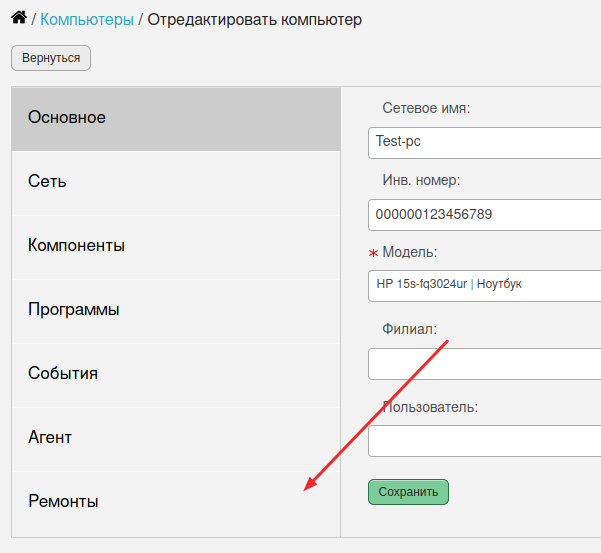601x553 pixels.
Task: Click the Инв. номер input field
Action: tap(484, 215)
